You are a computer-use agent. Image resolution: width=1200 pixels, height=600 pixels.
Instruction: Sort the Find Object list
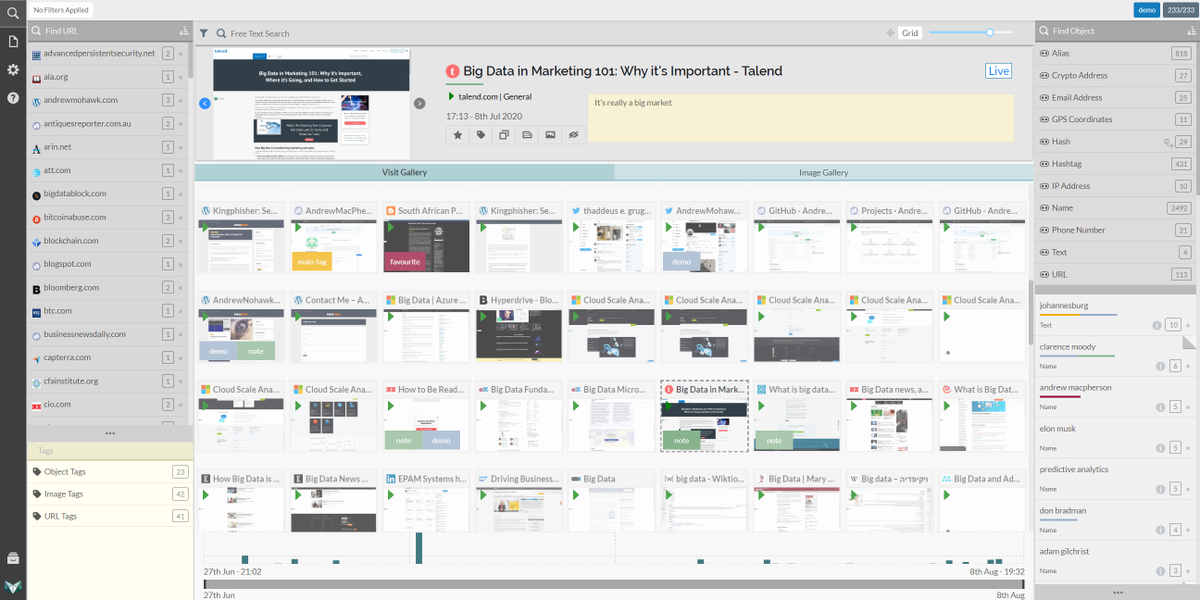(1191, 31)
